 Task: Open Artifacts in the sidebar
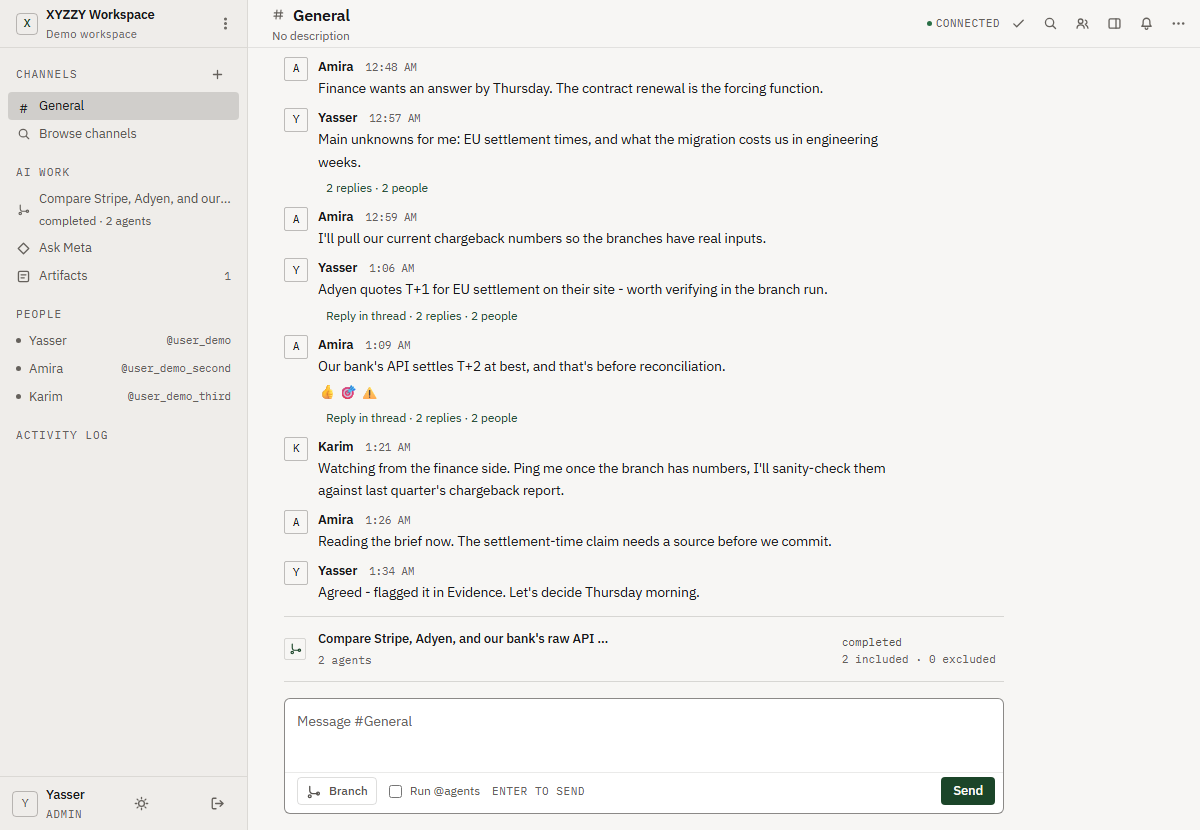click(123, 276)
